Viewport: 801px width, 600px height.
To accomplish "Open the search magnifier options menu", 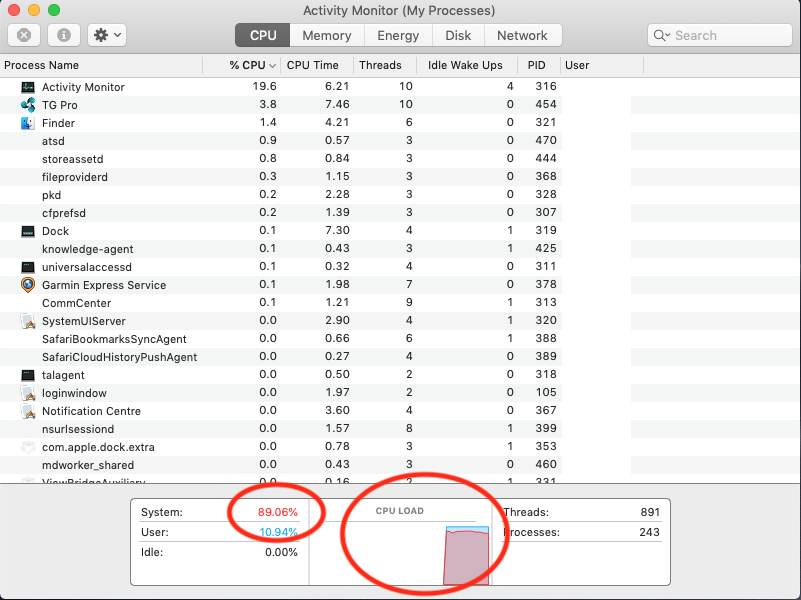I will [662, 35].
